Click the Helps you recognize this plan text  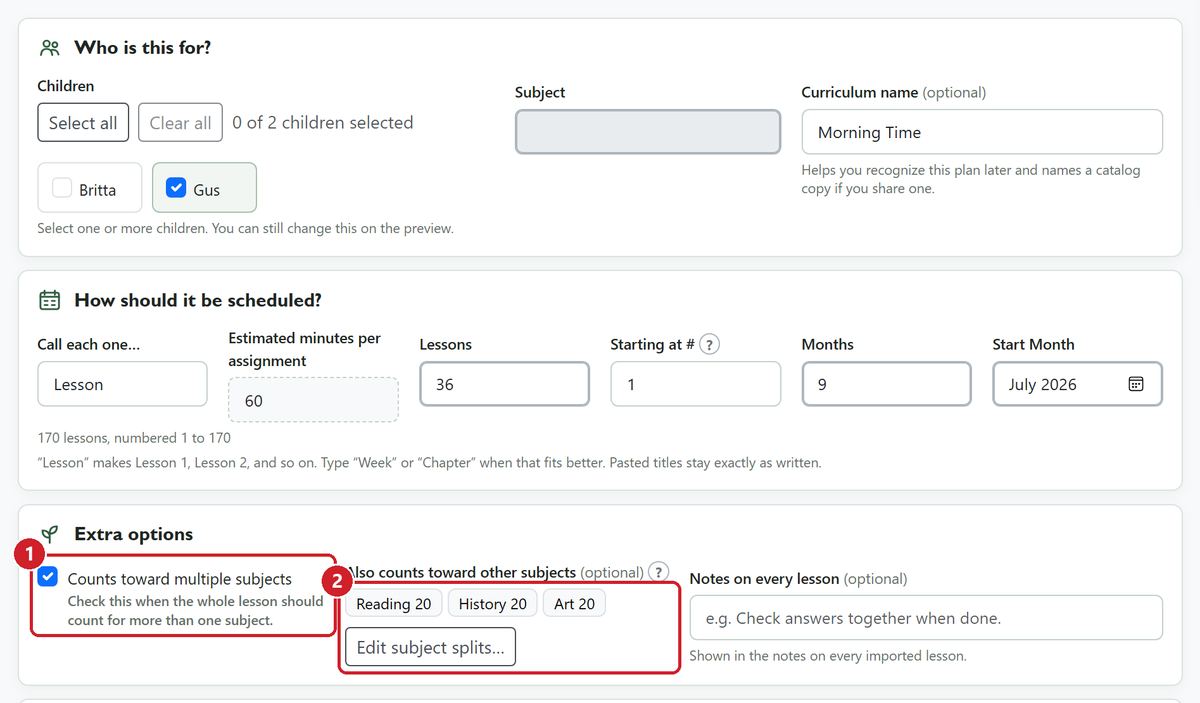(971, 179)
